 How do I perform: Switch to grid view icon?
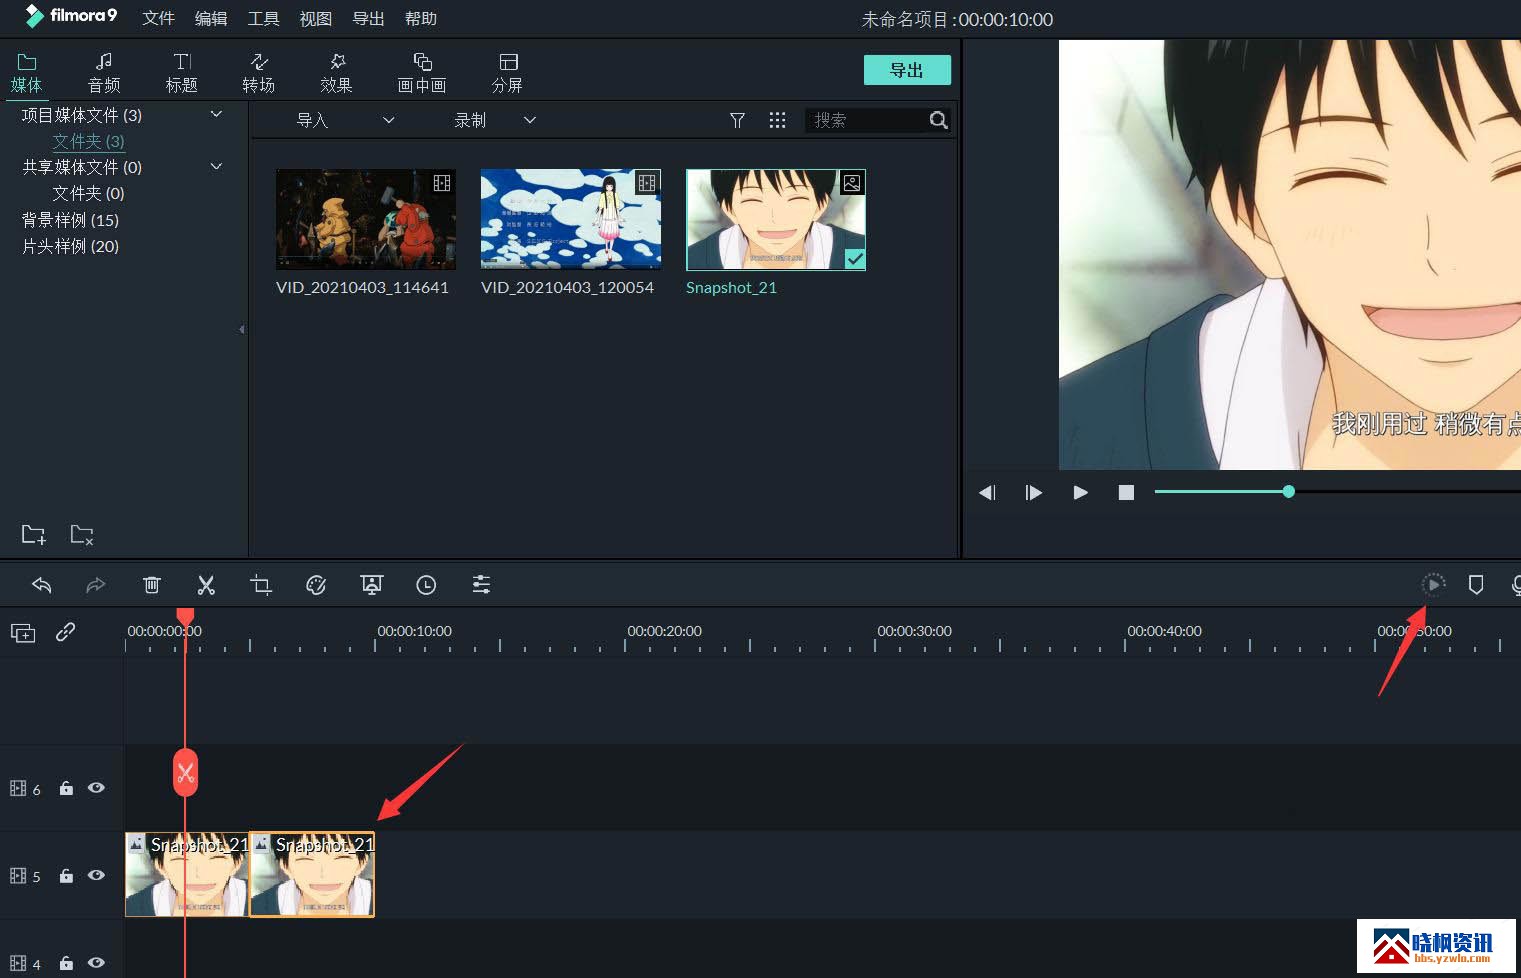pyautogui.click(x=777, y=120)
